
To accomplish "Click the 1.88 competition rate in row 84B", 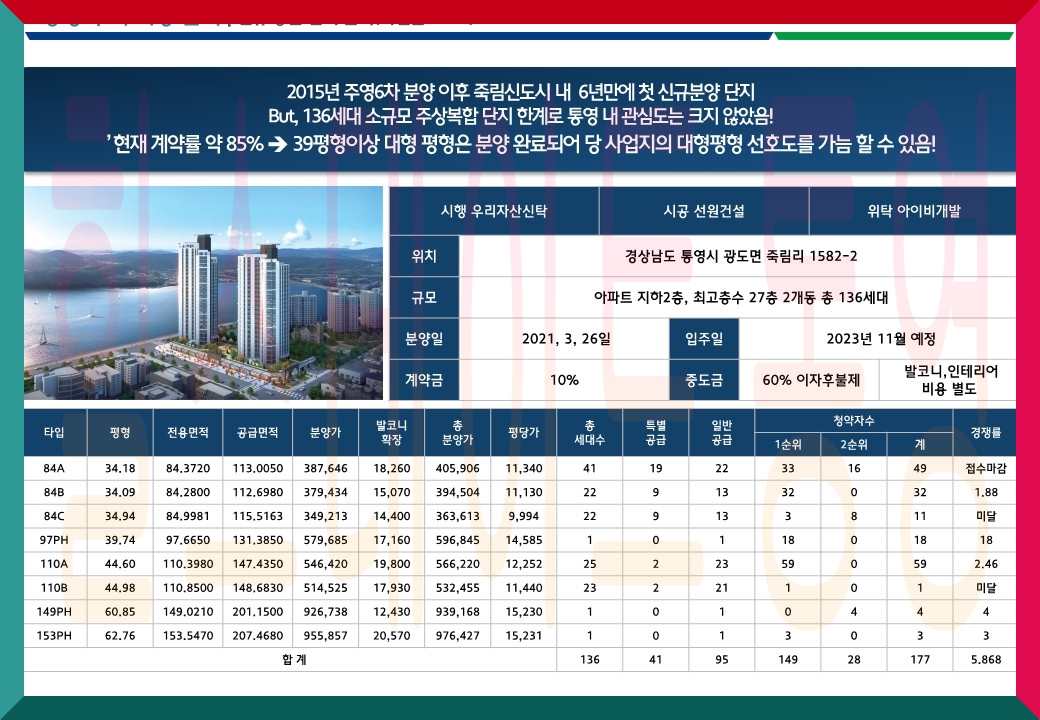I will point(986,492).
